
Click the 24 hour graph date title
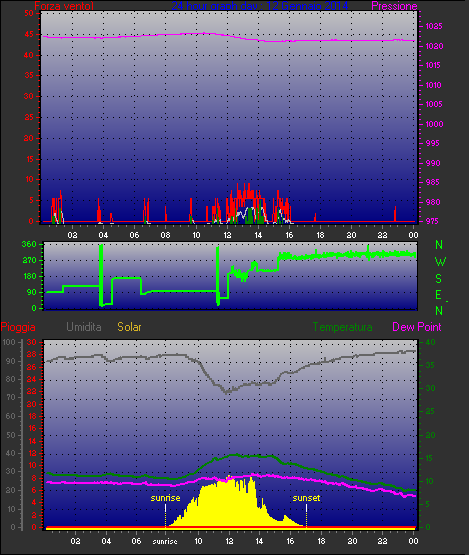point(259,6)
